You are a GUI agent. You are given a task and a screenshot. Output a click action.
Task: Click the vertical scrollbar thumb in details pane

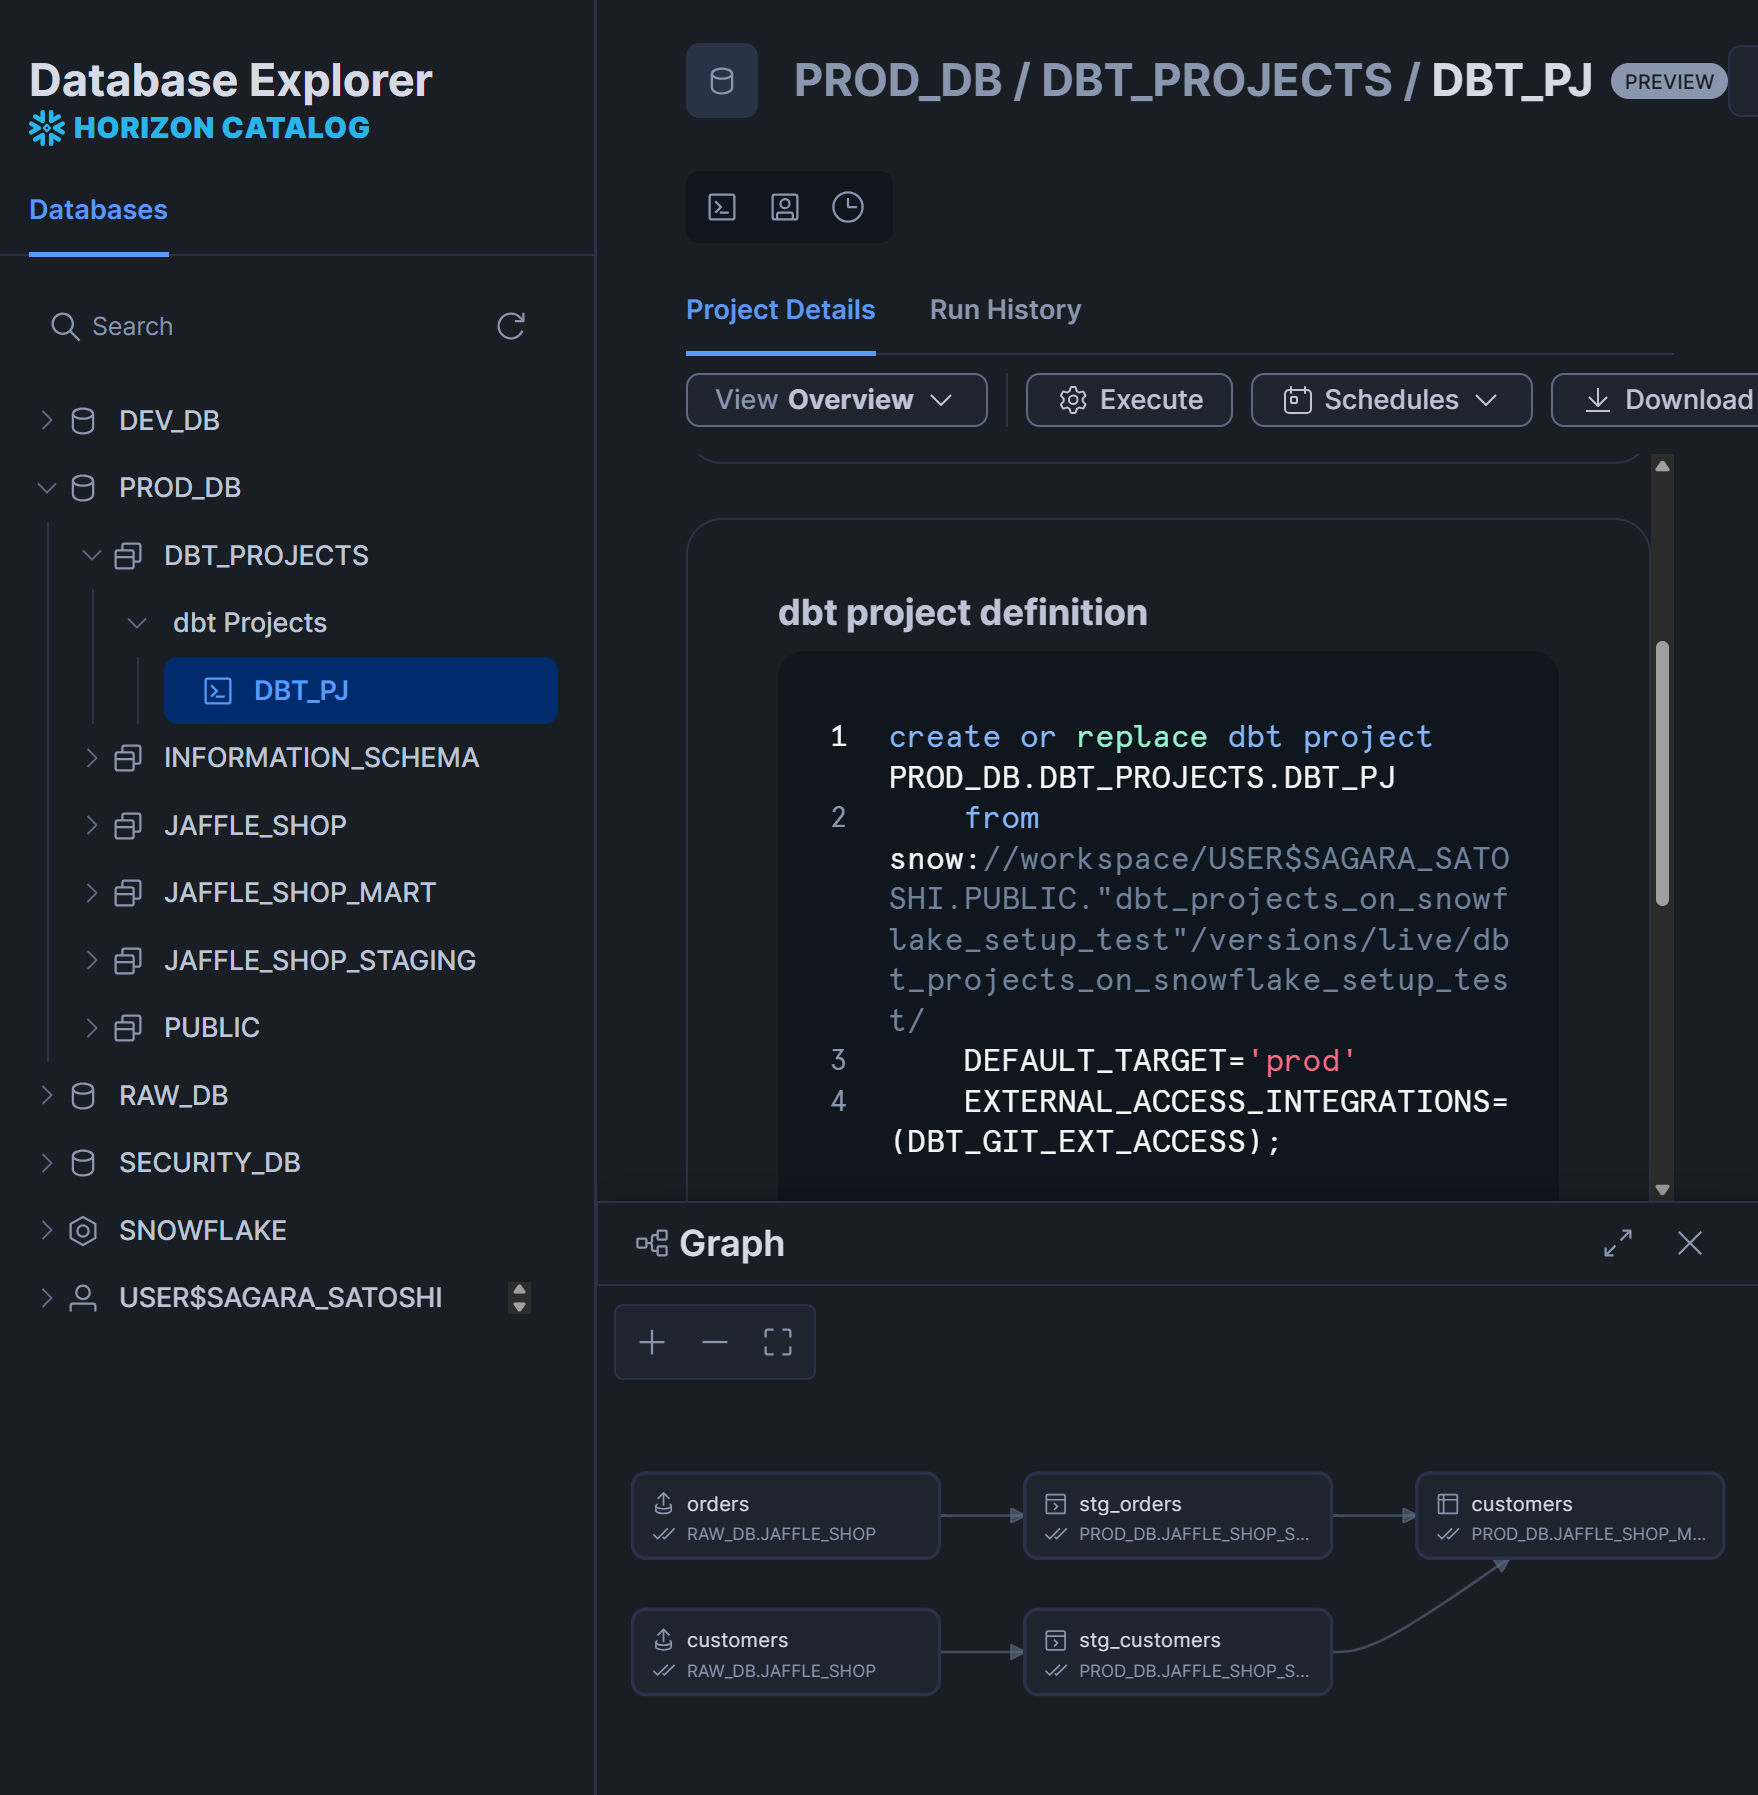[x=1662, y=772]
